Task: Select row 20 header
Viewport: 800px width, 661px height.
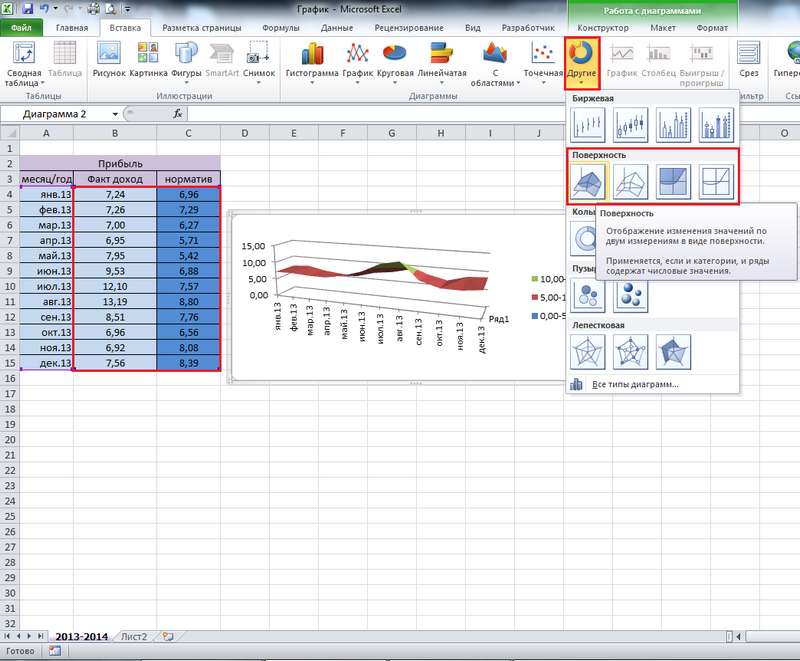Action: pos(10,440)
